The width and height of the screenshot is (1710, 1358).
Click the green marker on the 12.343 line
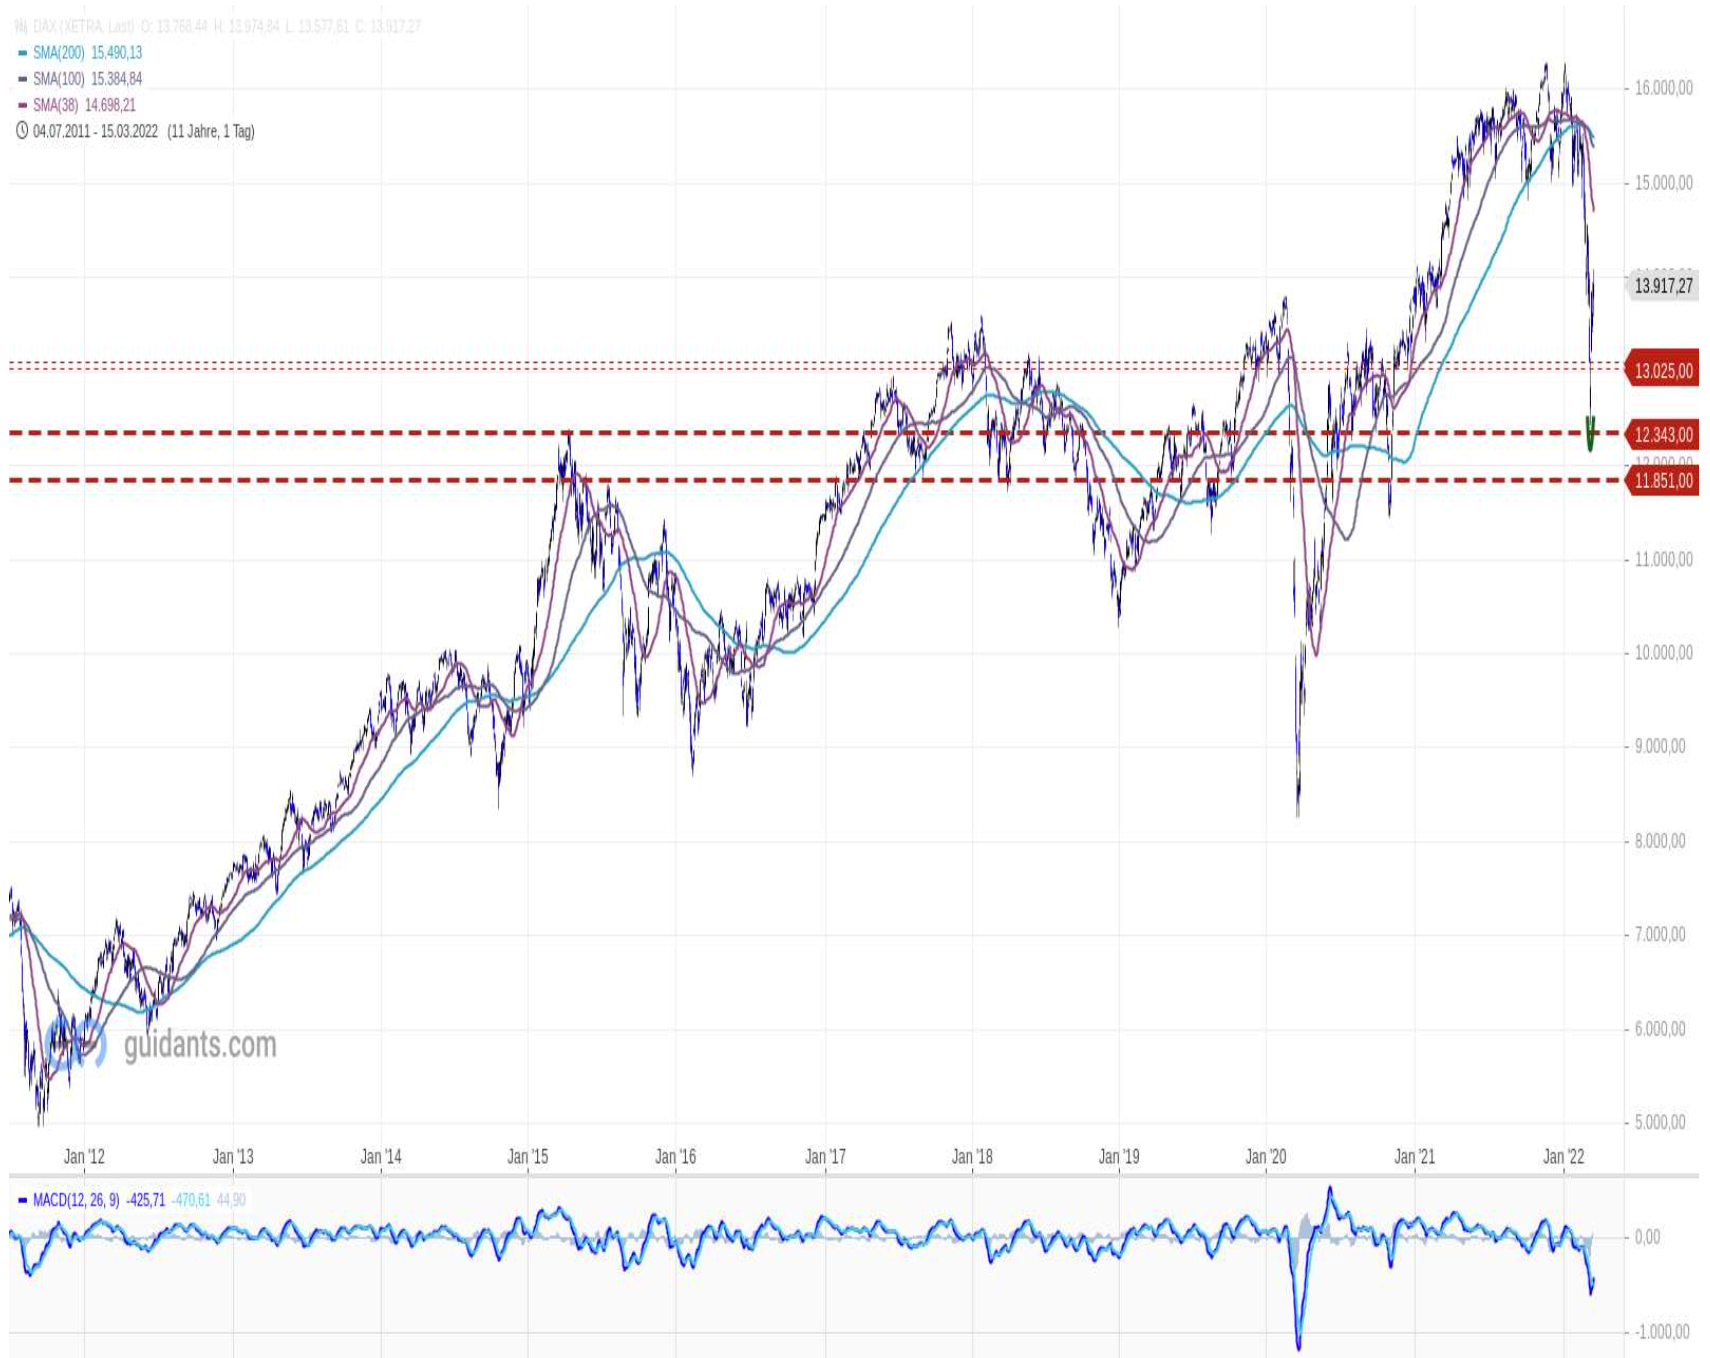click(1591, 434)
